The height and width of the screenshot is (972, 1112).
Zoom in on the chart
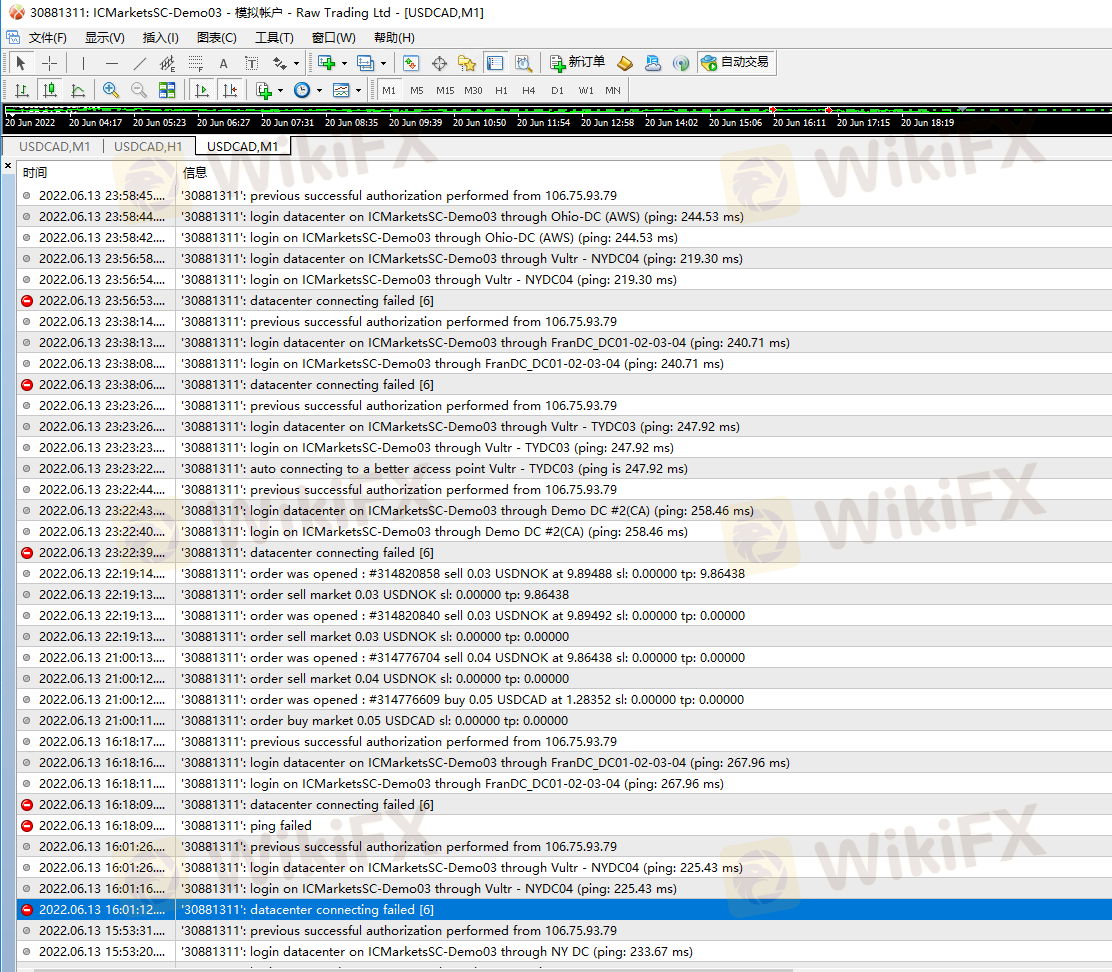point(111,90)
